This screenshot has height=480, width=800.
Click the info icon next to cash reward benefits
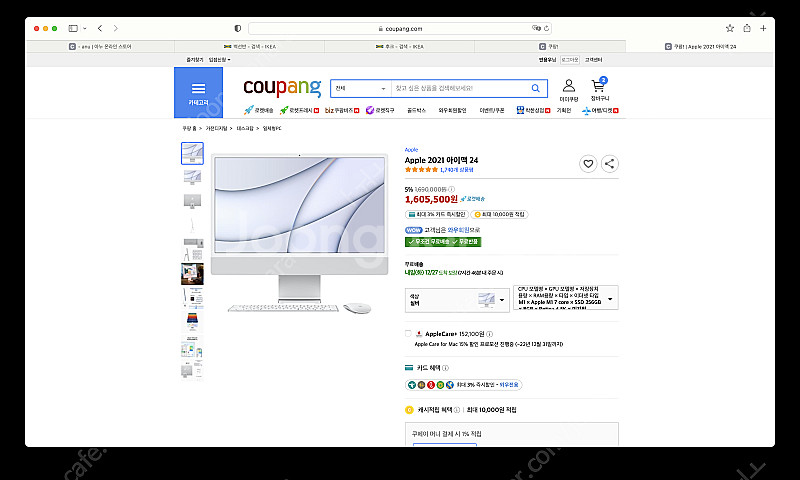pyautogui.click(x=457, y=410)
